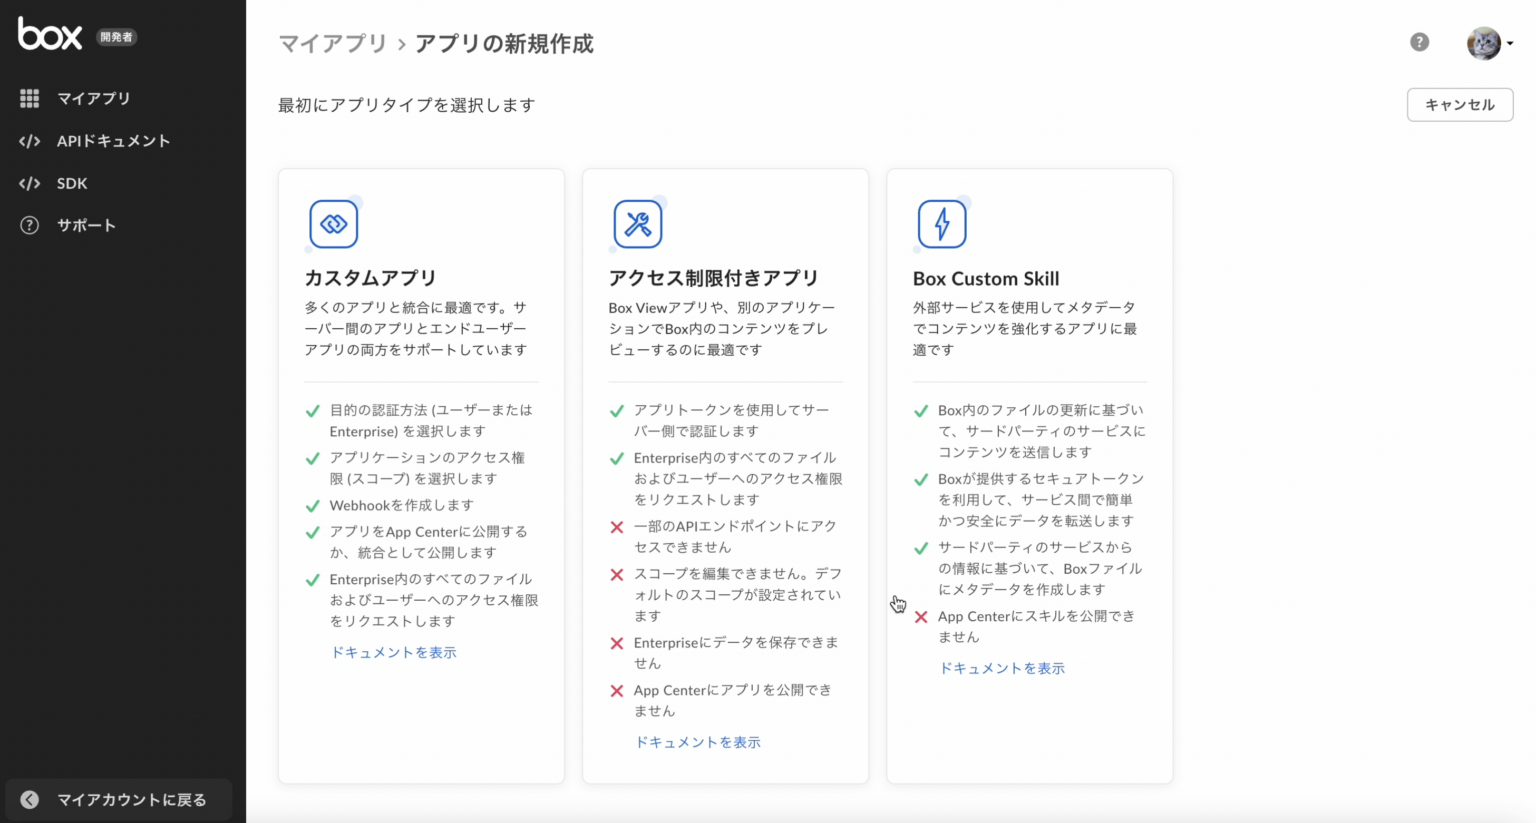Open the account menu dropdown arrow
The image size is (1536, 823).
[1513, 43]
